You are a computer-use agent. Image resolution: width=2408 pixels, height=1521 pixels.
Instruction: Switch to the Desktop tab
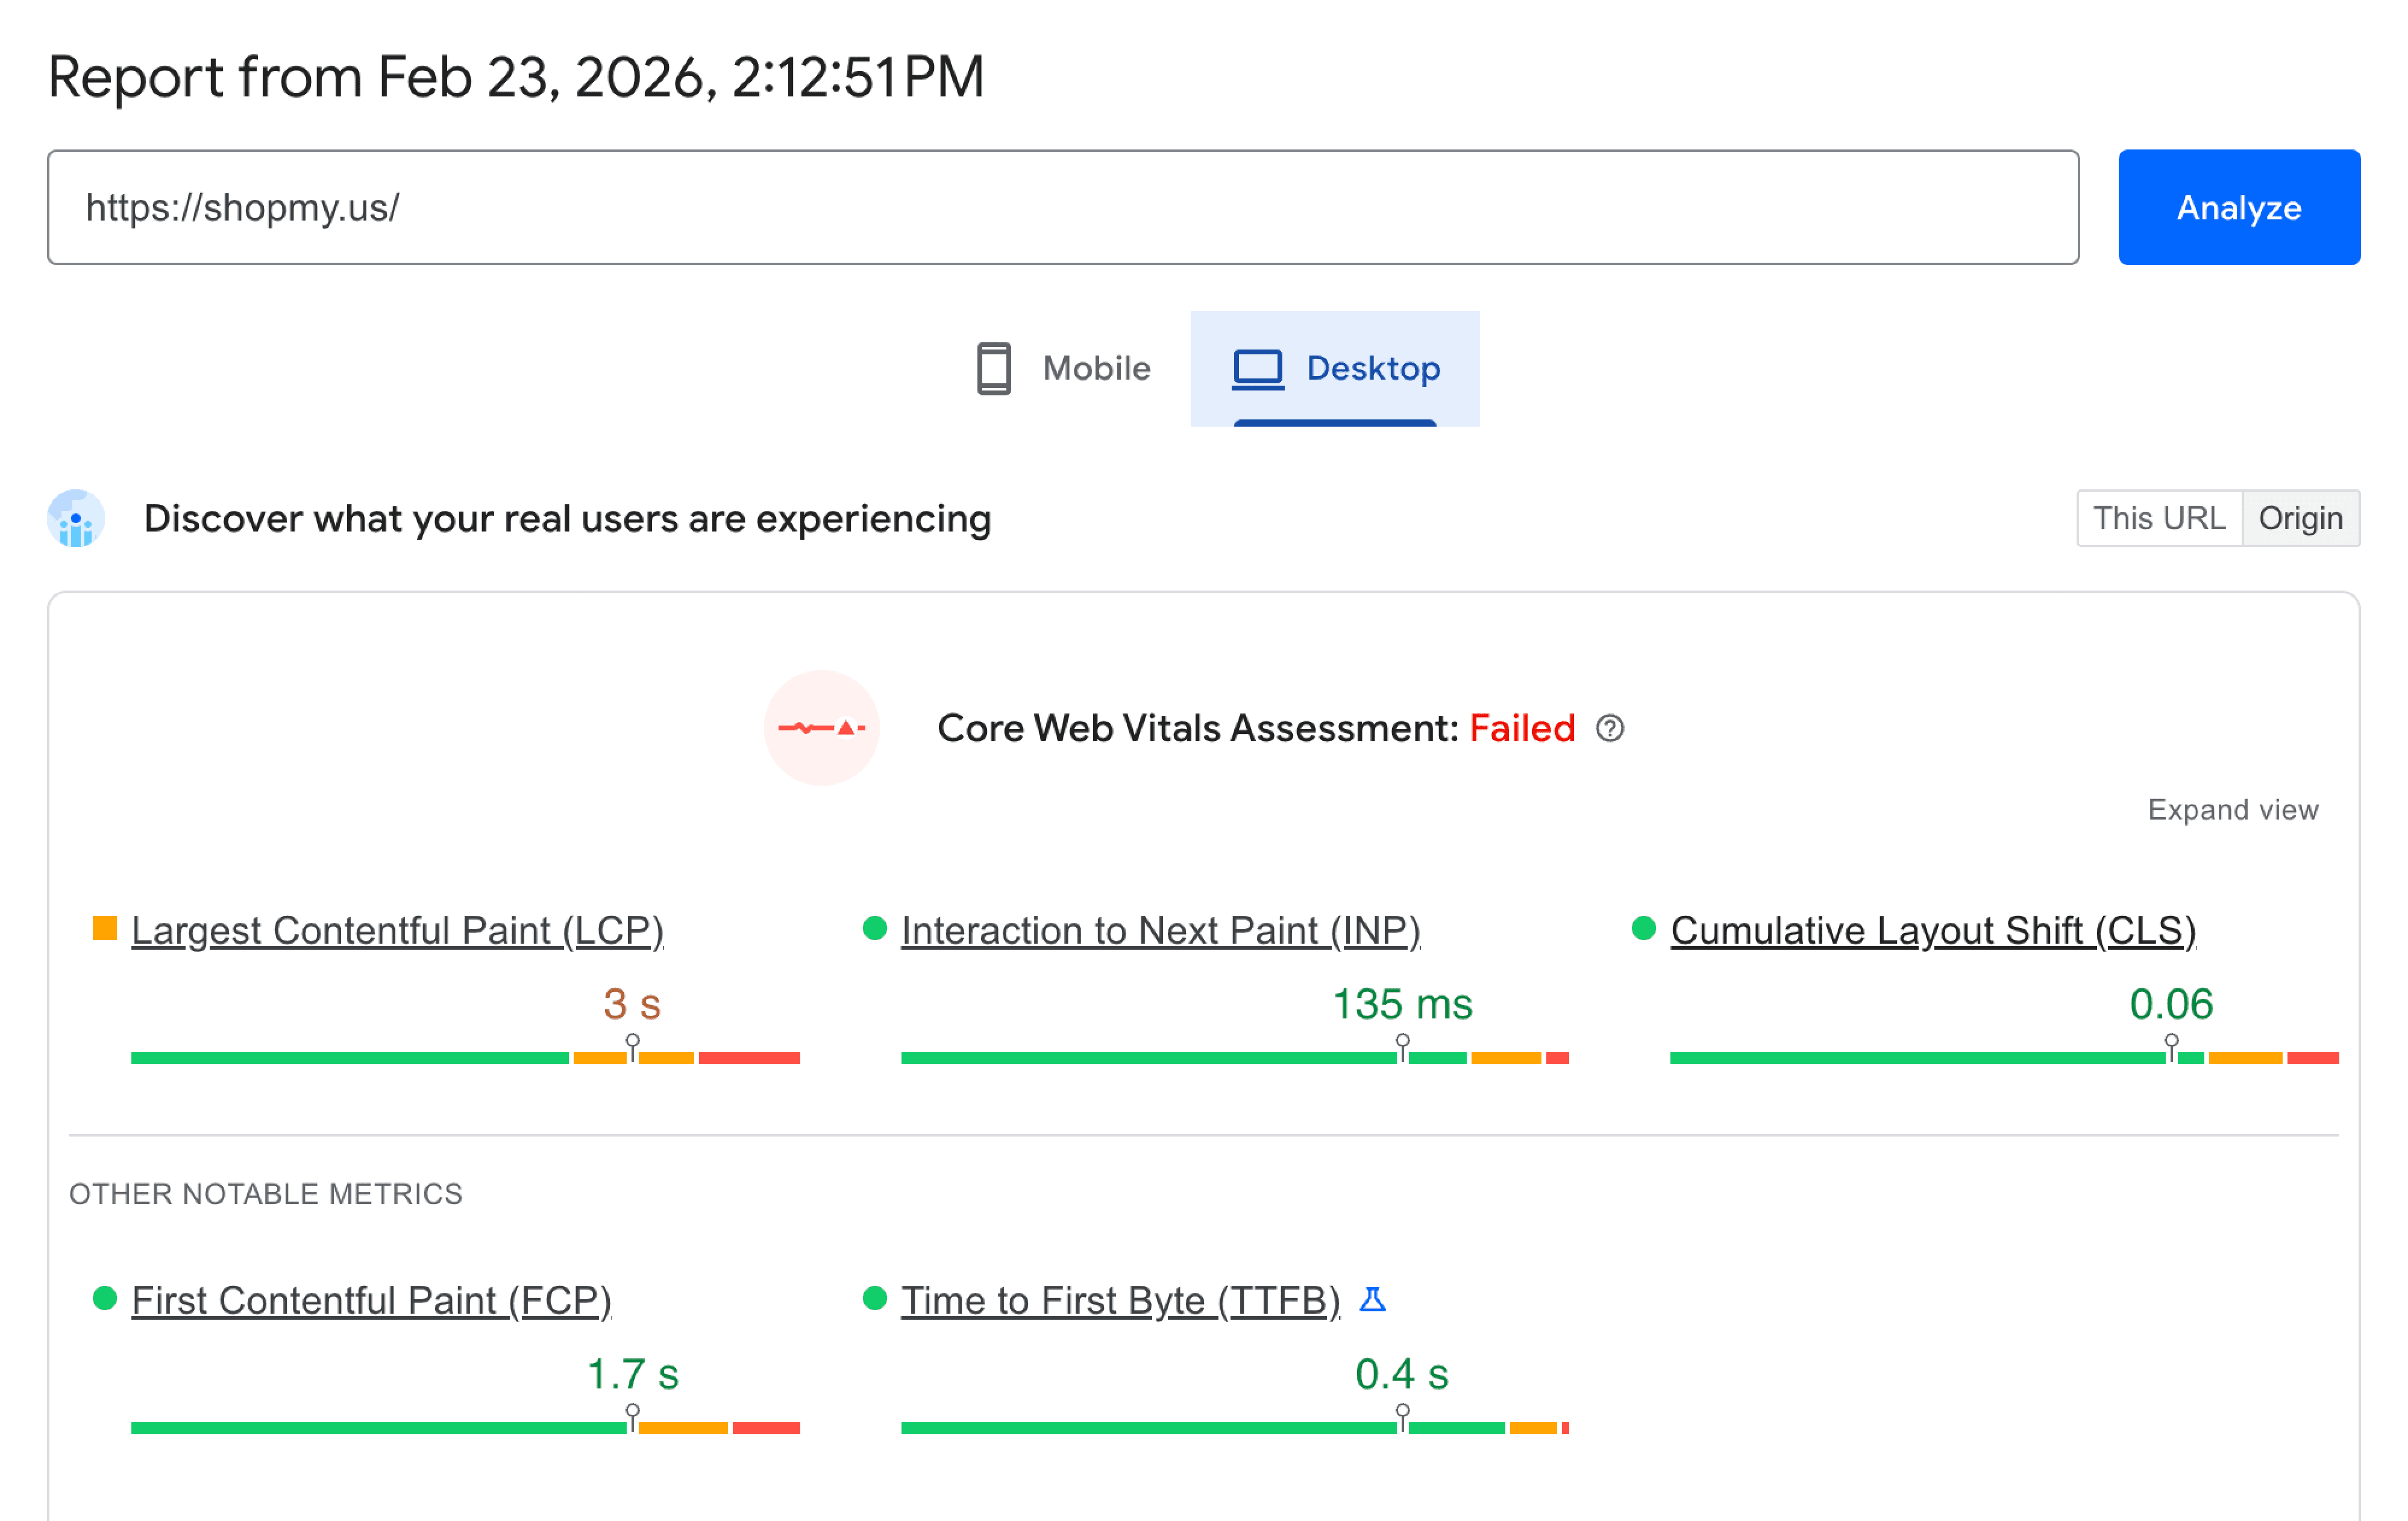1334,368
